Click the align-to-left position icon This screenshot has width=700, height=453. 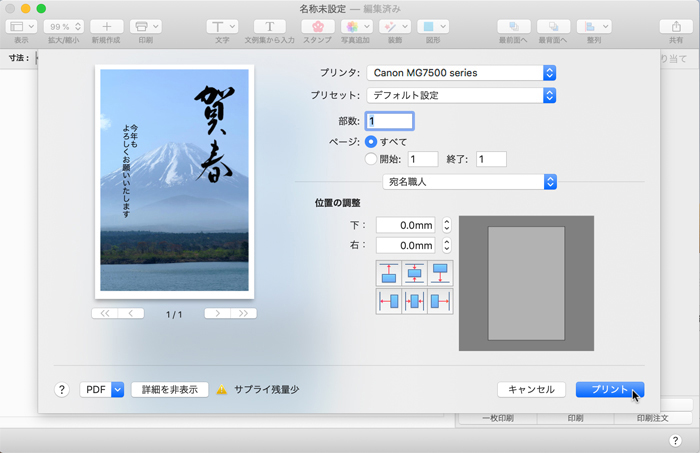pyautogui.click(x=388, y=300)
